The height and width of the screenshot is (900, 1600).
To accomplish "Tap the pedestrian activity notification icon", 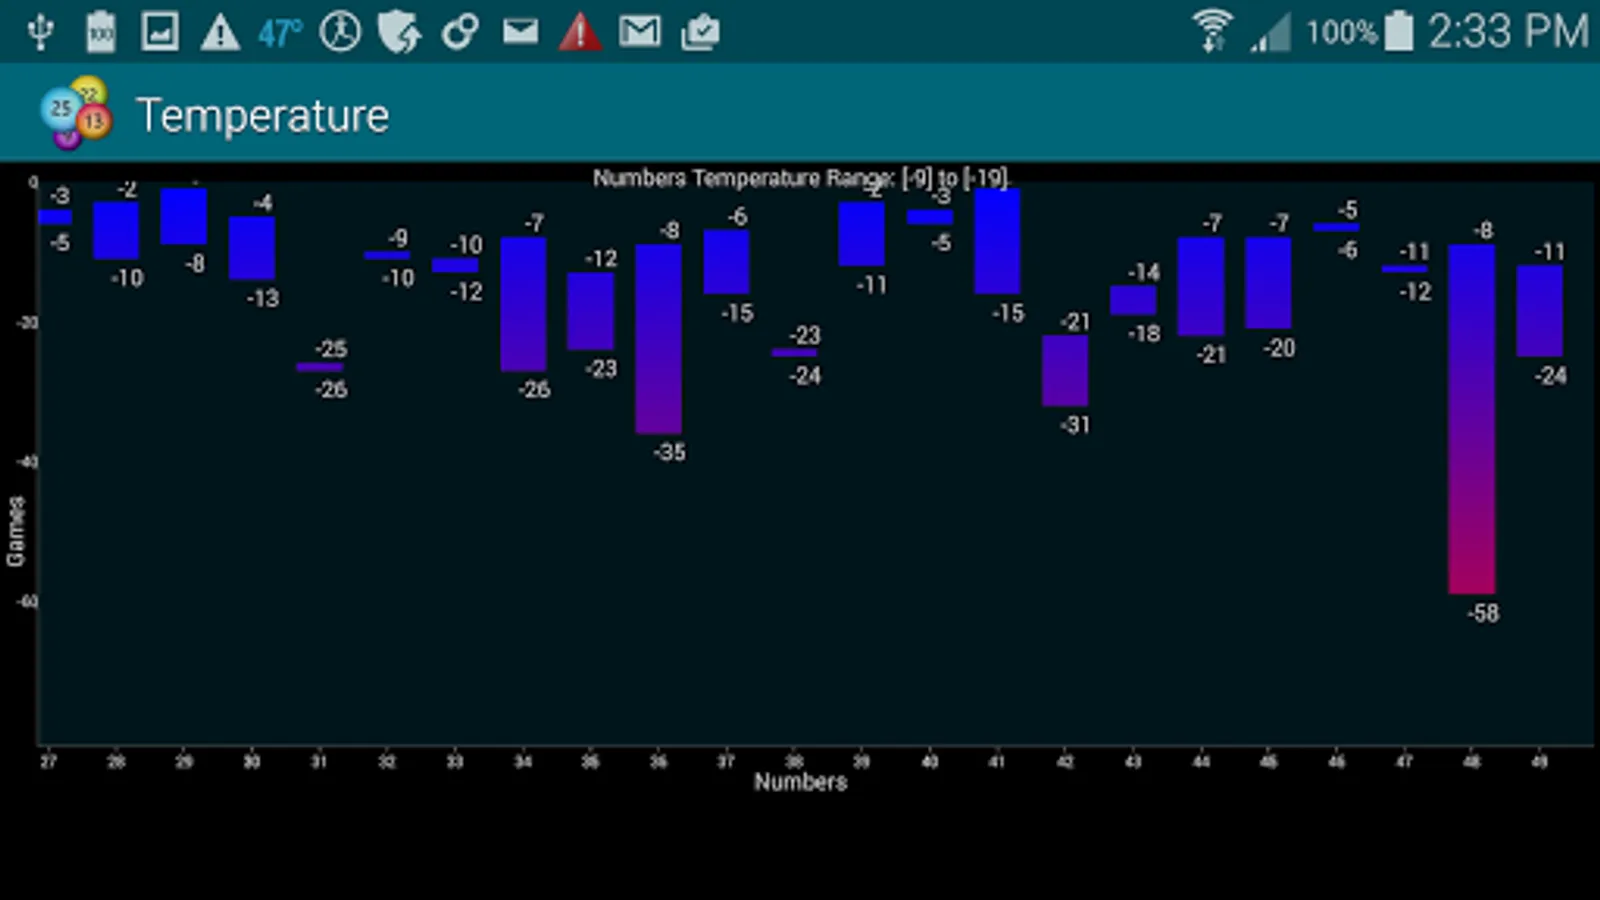I will [x=340, y=31].
